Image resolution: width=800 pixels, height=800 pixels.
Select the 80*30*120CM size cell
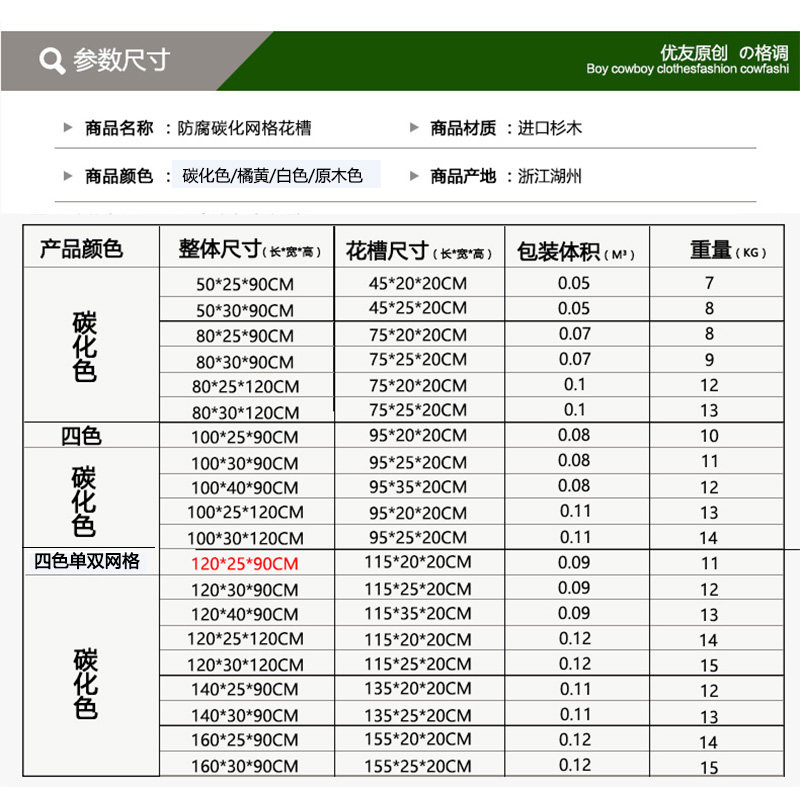[x=245, y=412]
